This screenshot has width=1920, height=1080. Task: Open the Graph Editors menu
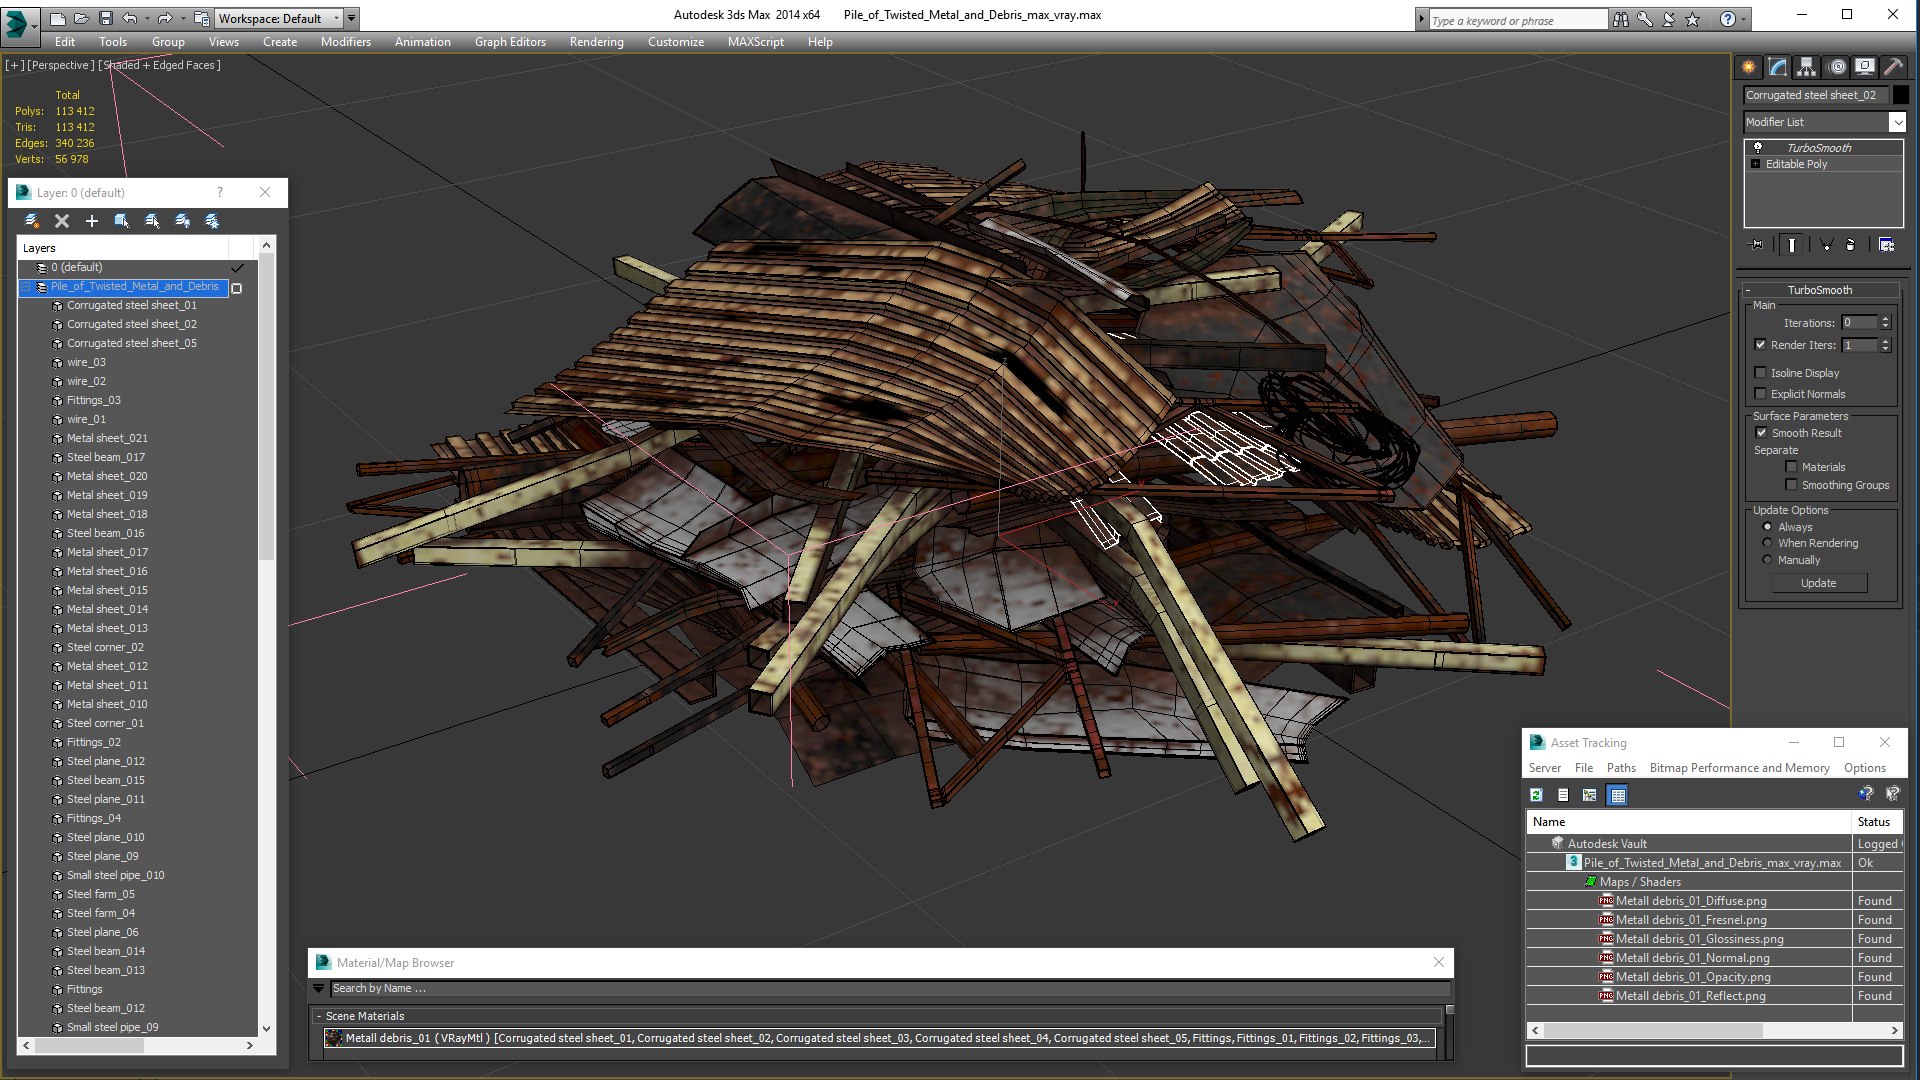510,42
